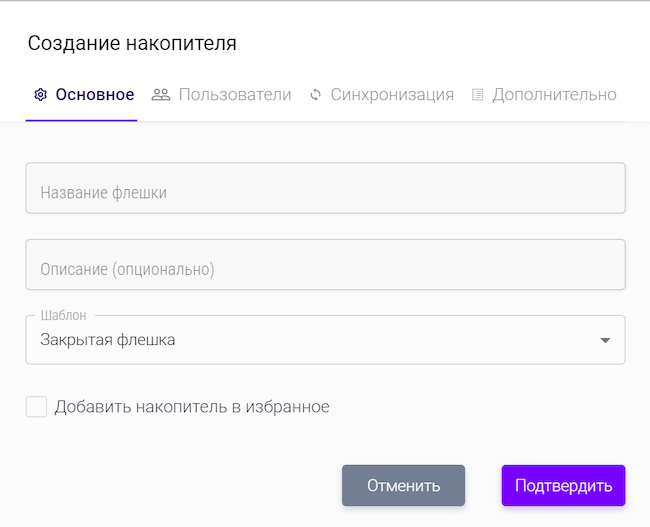Viewport: 650px width, 527px height.
Task: Click the purple underline beneath Основное
Action: tap(81, 120)
